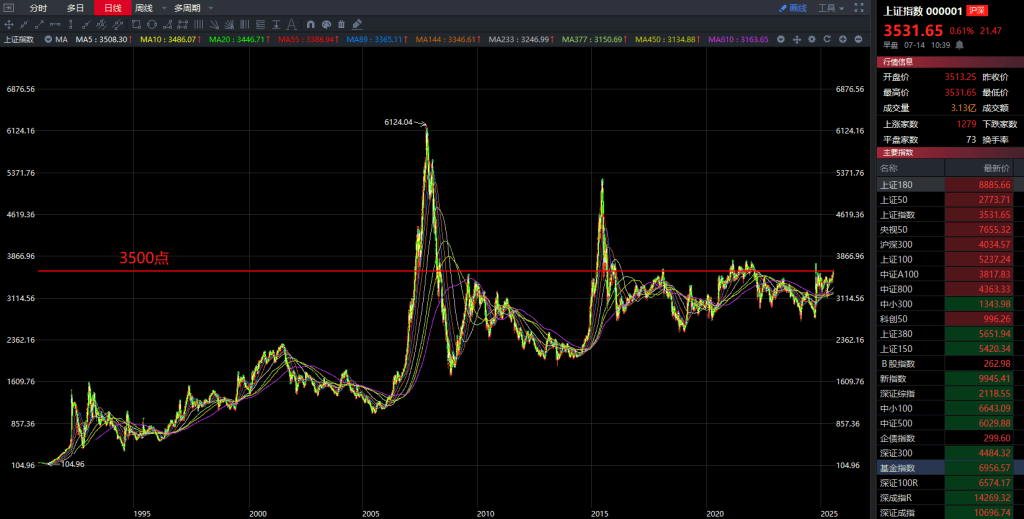The image size is (1024, 519).
Task: Select the measure range tool
Action: 276,24
